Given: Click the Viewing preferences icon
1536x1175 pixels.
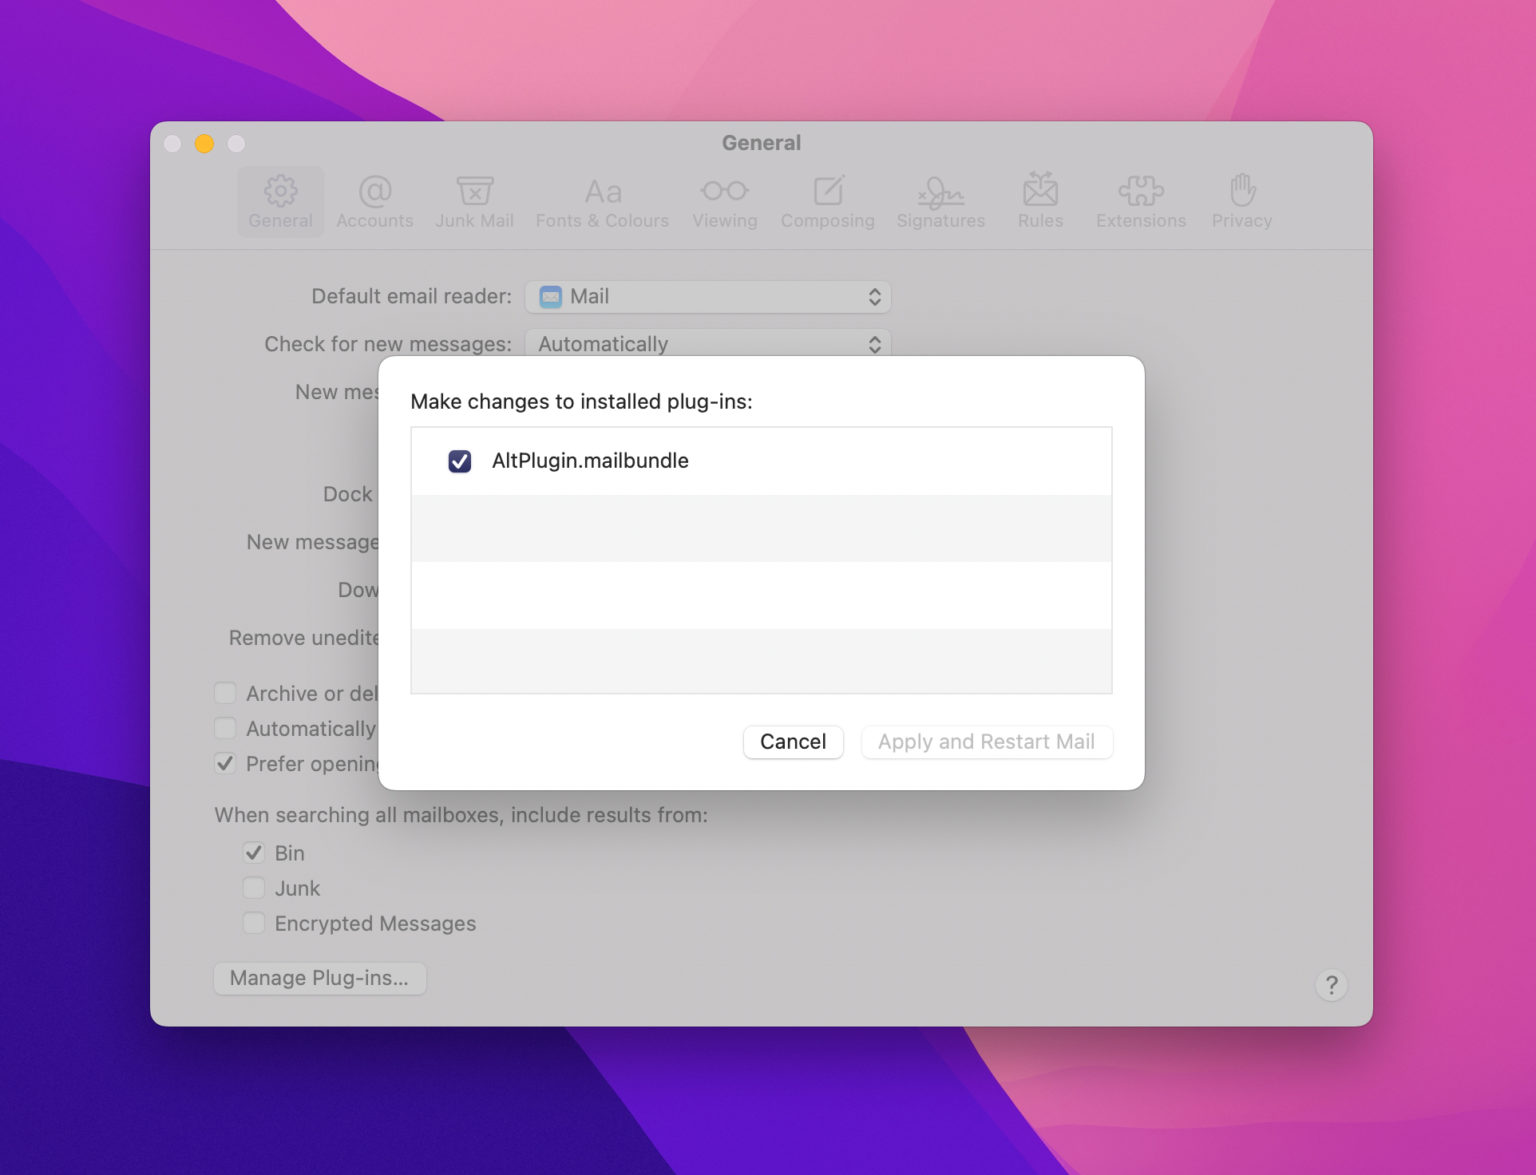Looking at the screenshot, I should point(724,200).
